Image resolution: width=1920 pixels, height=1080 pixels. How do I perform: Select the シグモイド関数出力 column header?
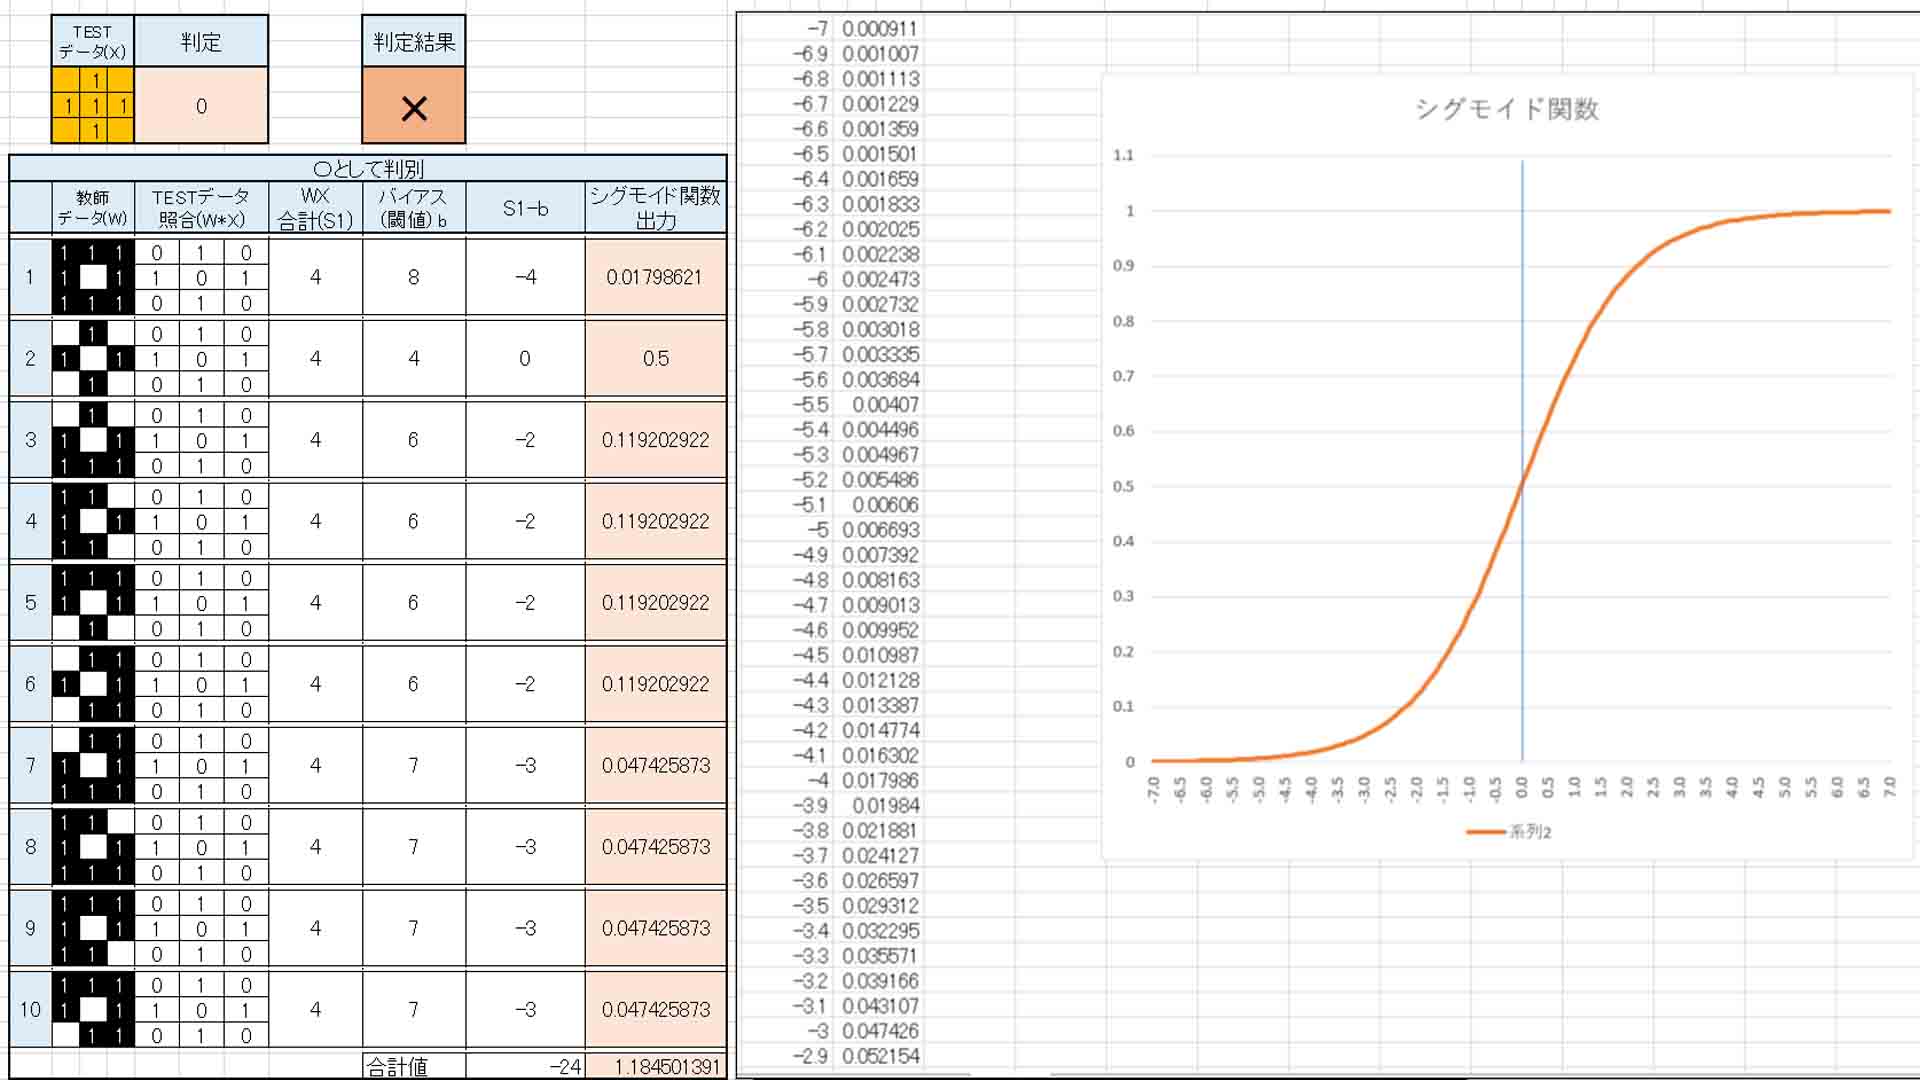[655, 208]
